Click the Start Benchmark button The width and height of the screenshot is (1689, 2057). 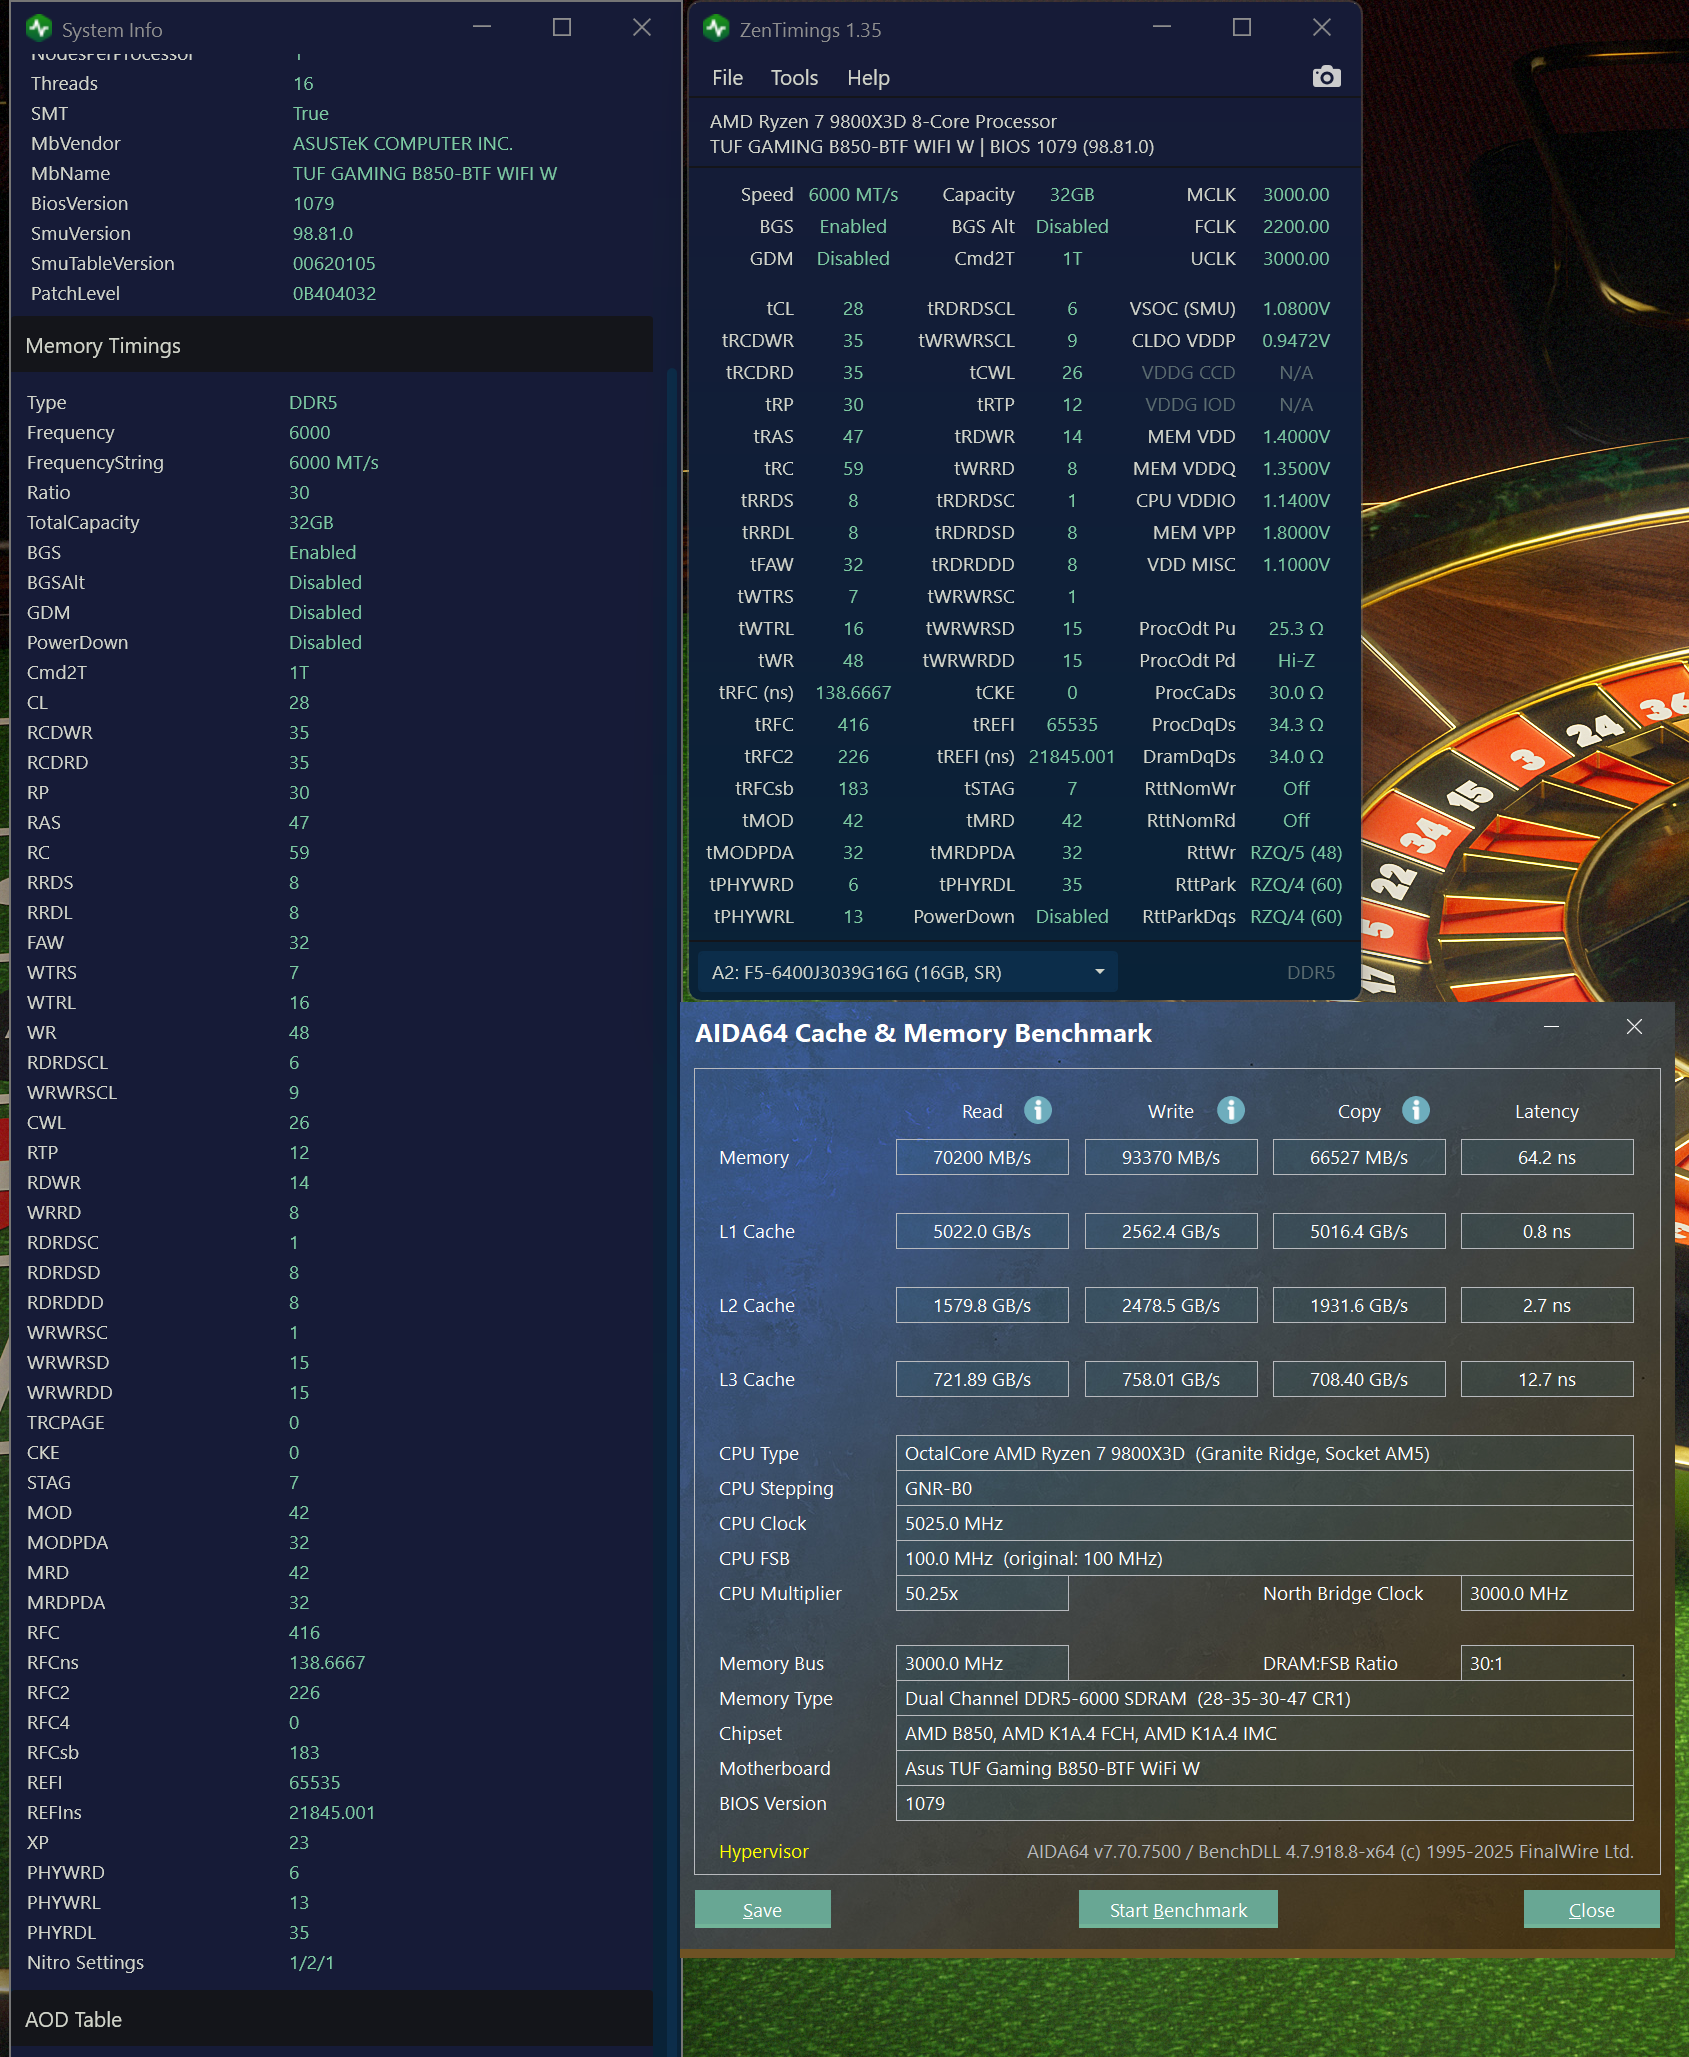(x=1178, y=1910)
